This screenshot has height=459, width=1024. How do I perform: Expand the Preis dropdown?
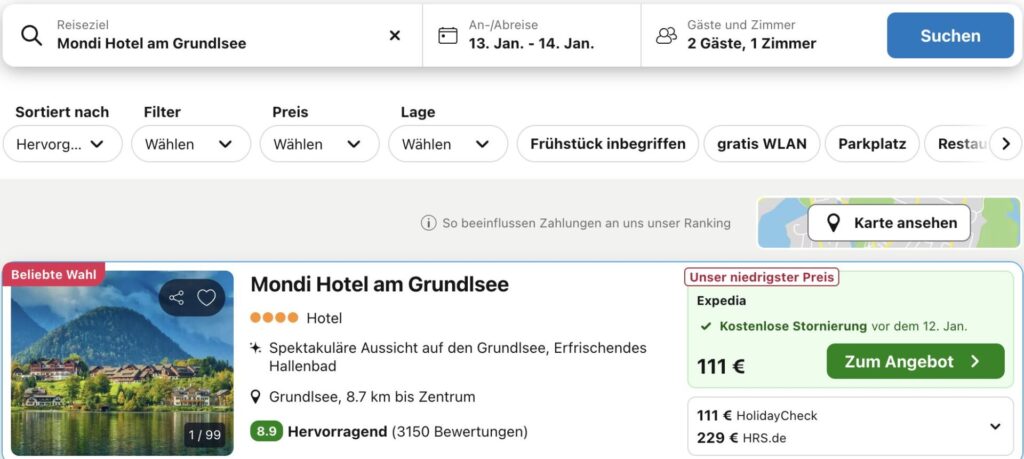(x=319, y=144)
